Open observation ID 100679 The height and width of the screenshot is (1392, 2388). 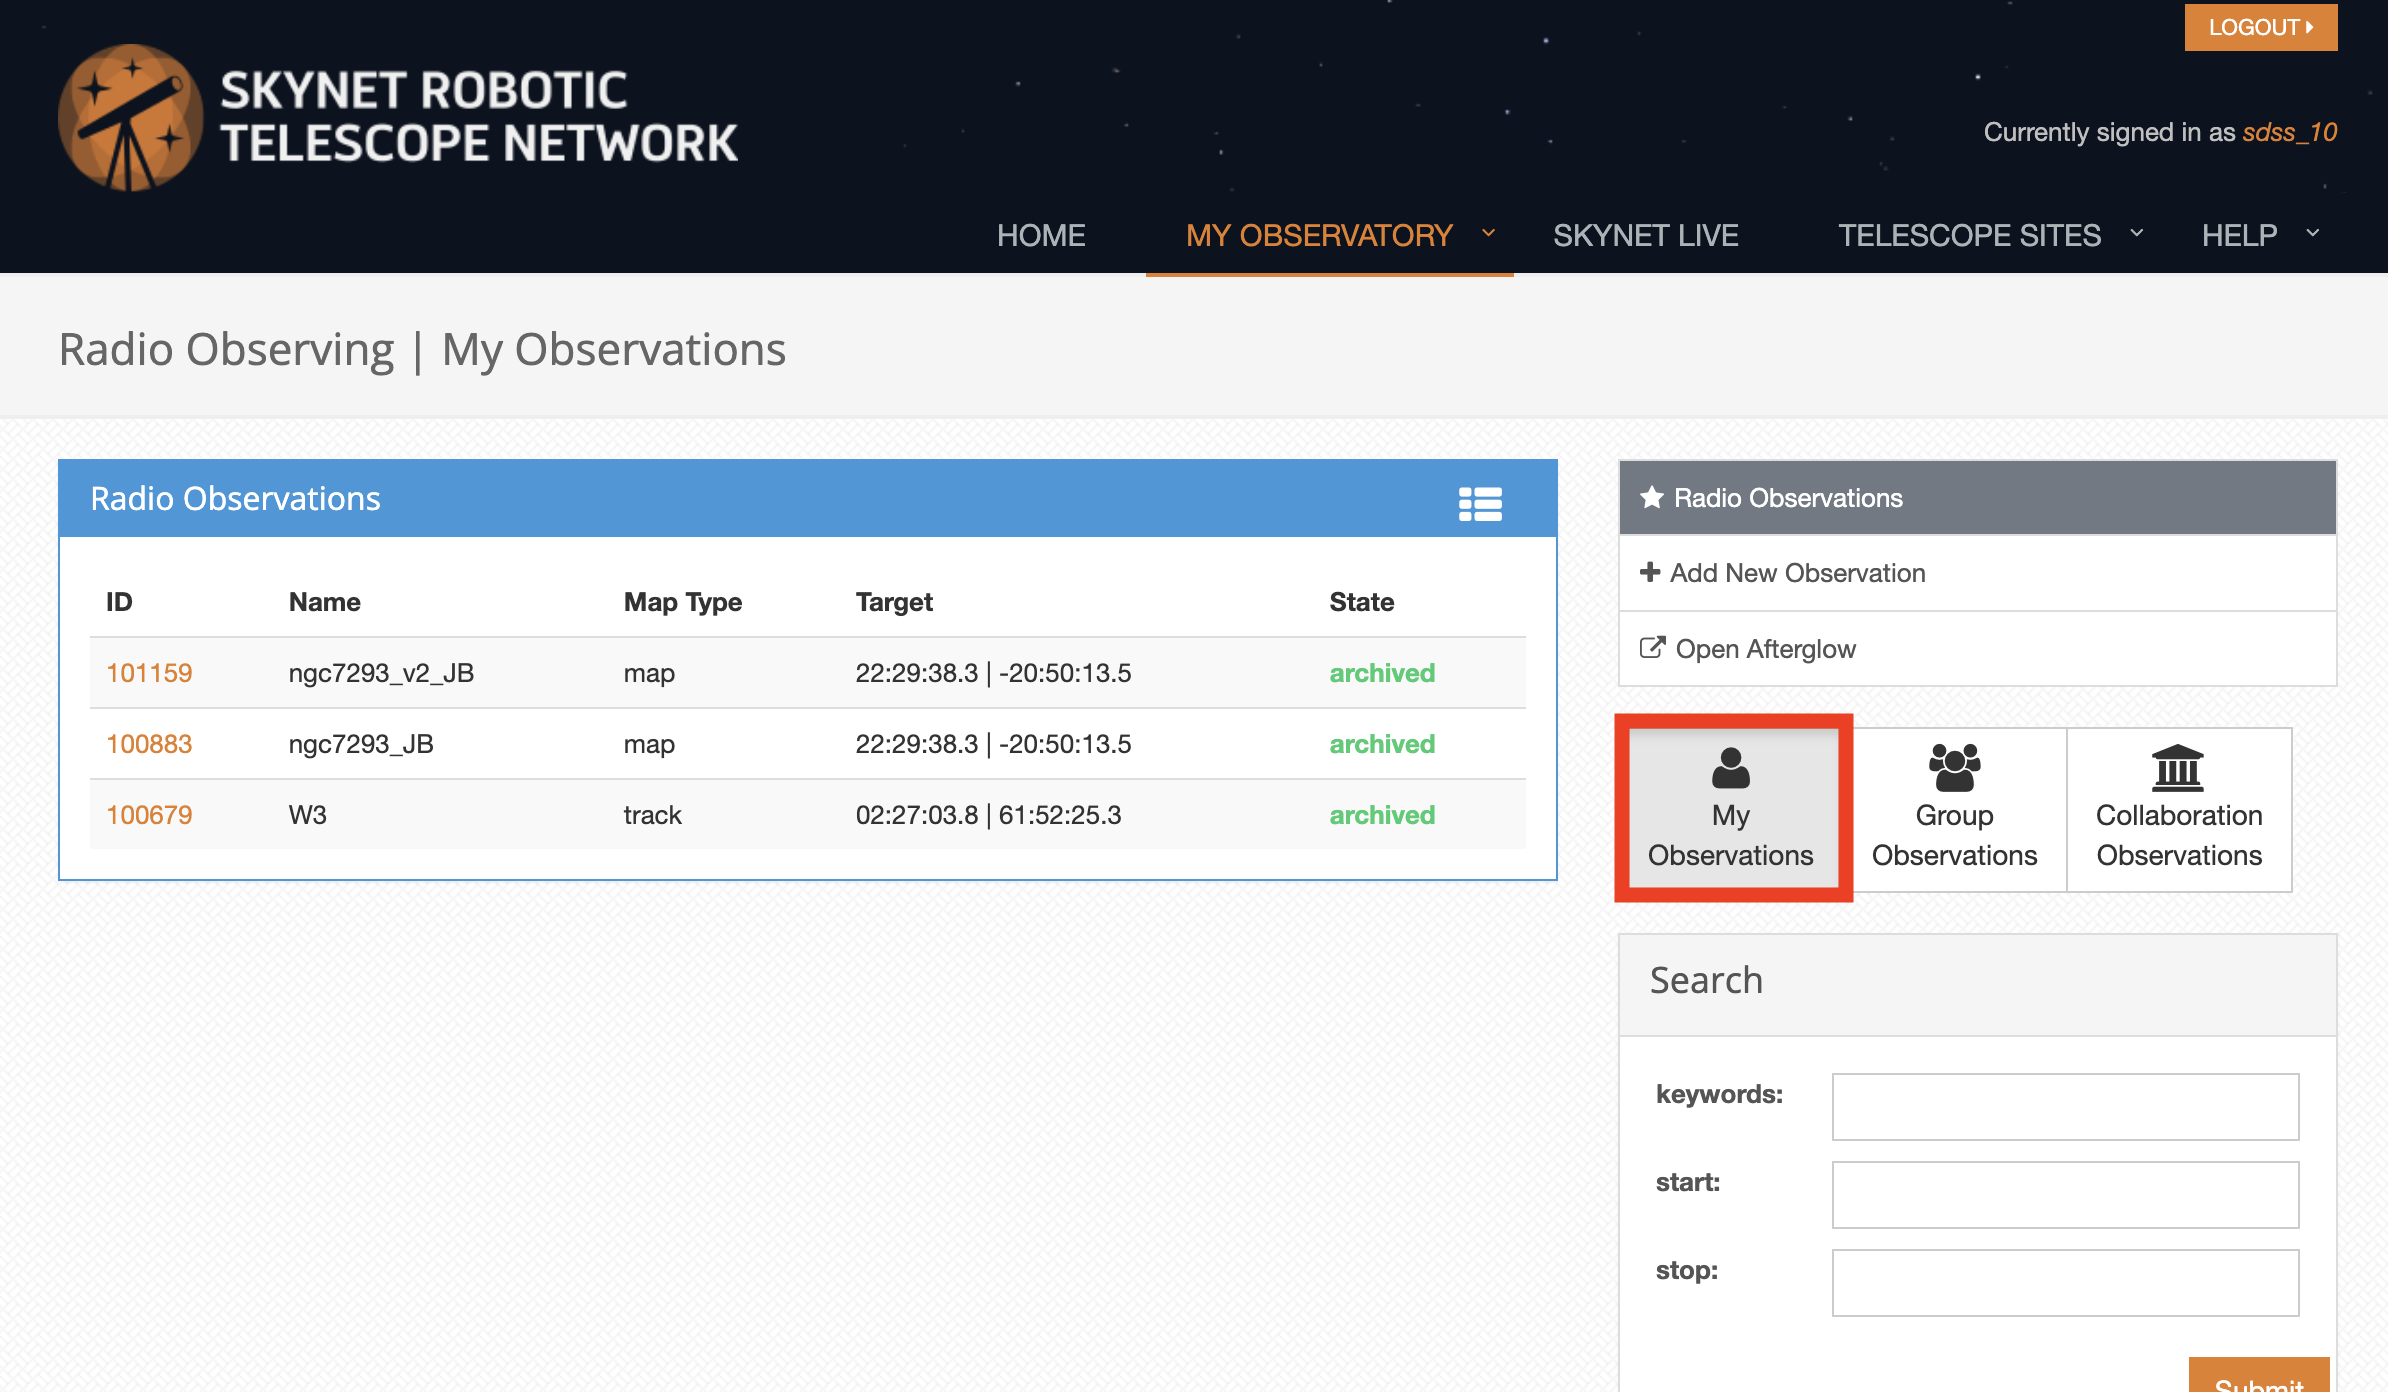149,815
